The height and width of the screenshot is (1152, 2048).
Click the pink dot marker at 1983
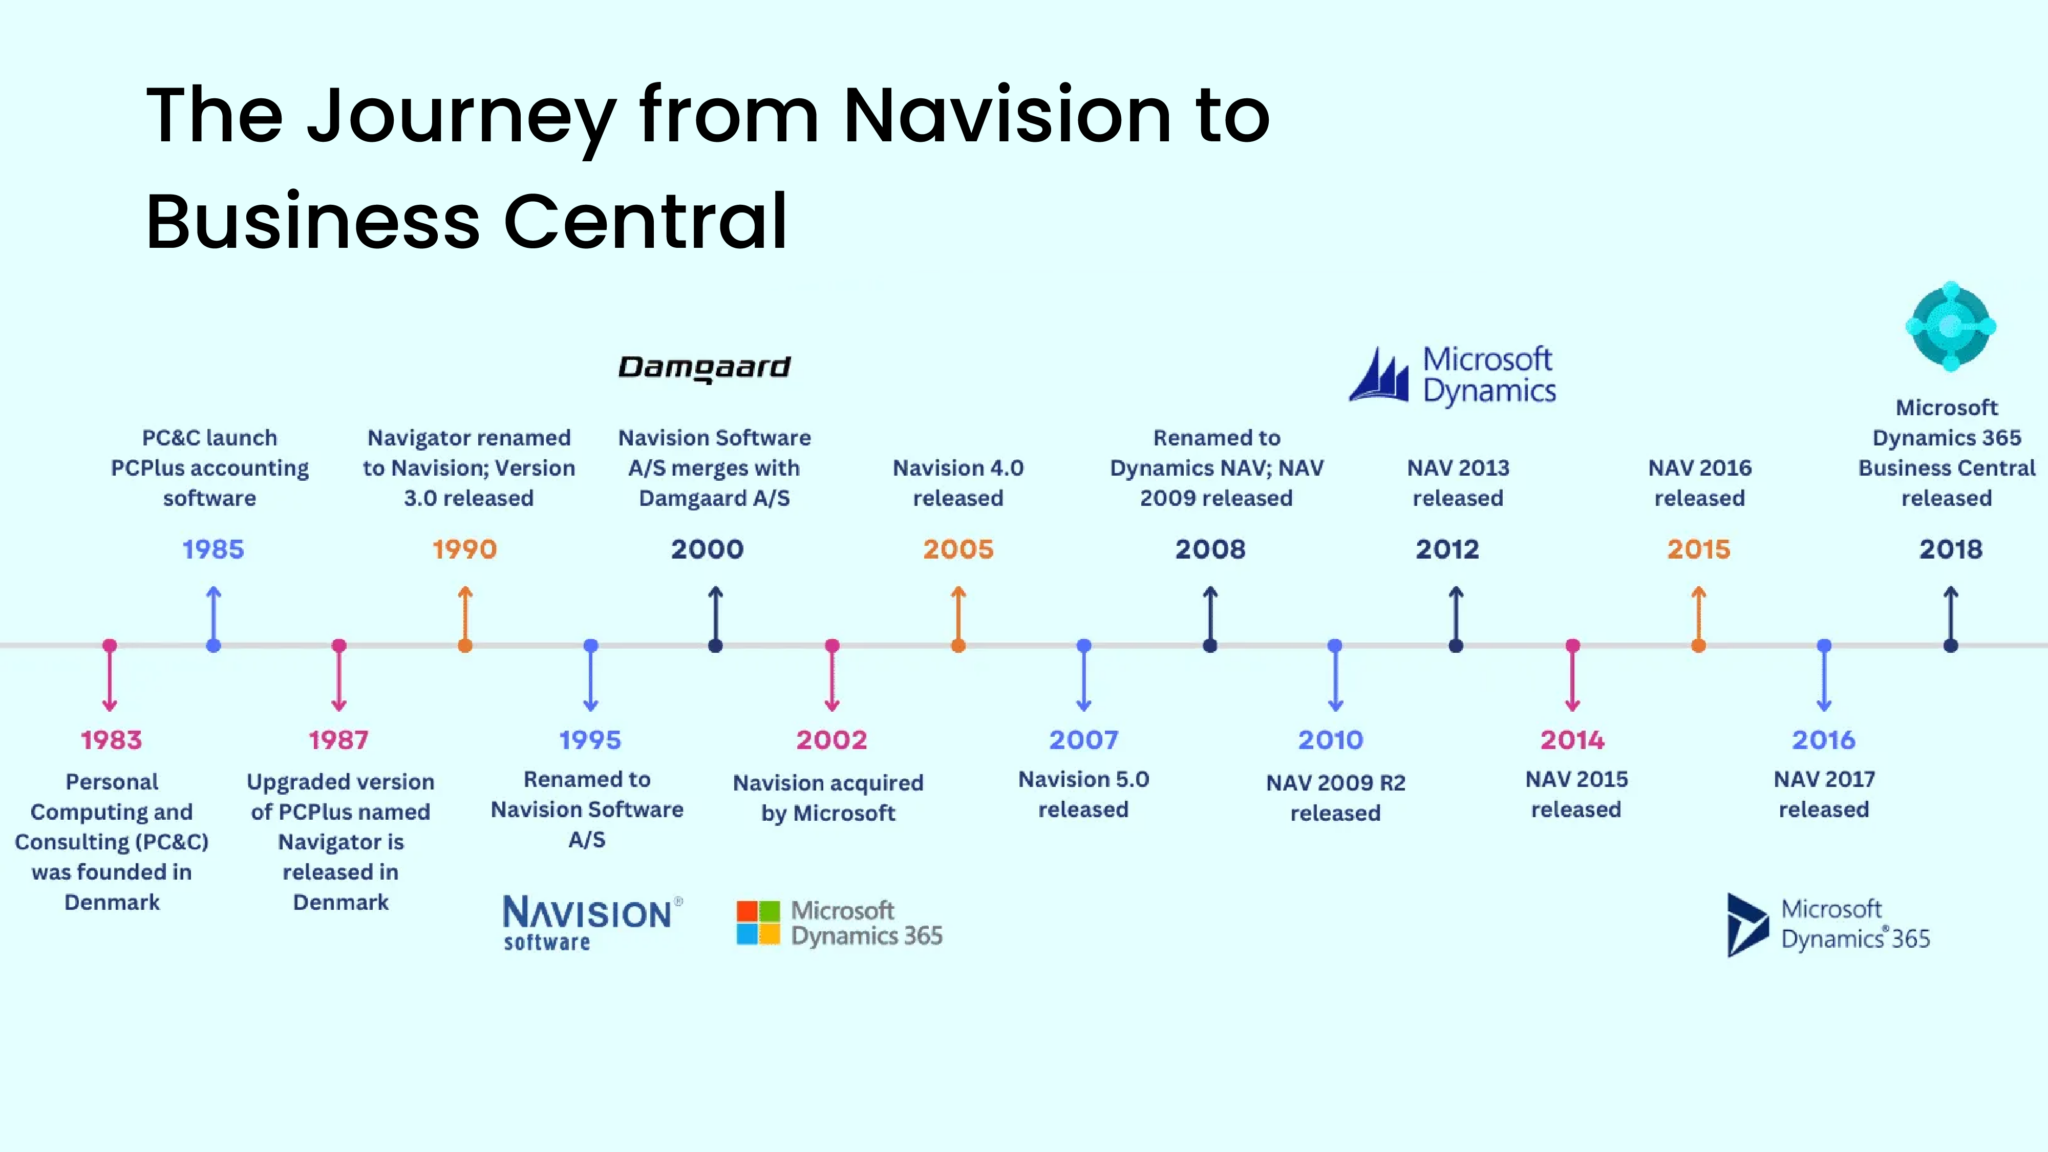coord(111,644)
